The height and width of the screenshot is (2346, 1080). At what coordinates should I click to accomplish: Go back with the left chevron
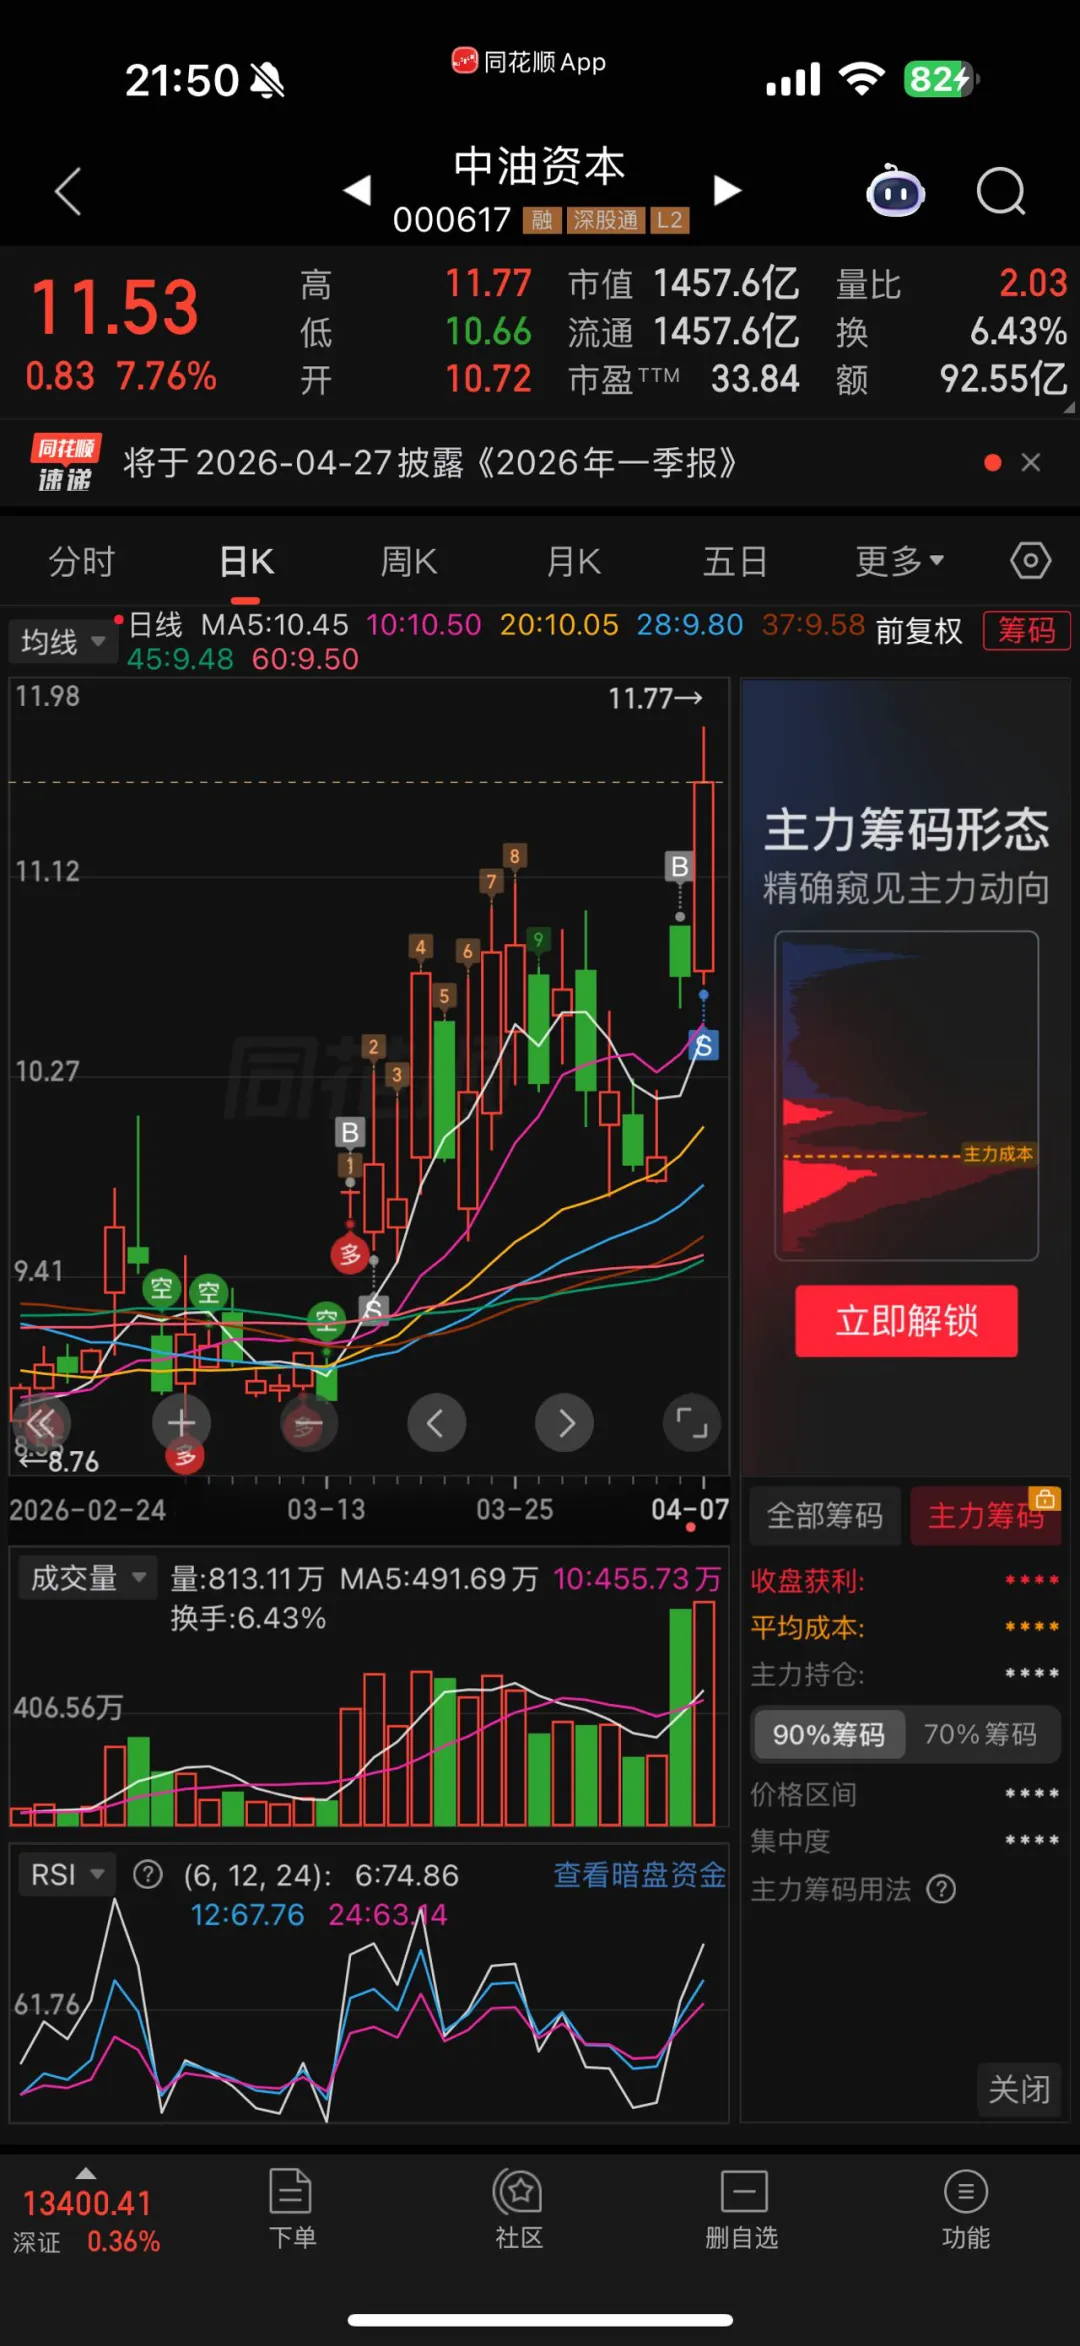[68, 191]
